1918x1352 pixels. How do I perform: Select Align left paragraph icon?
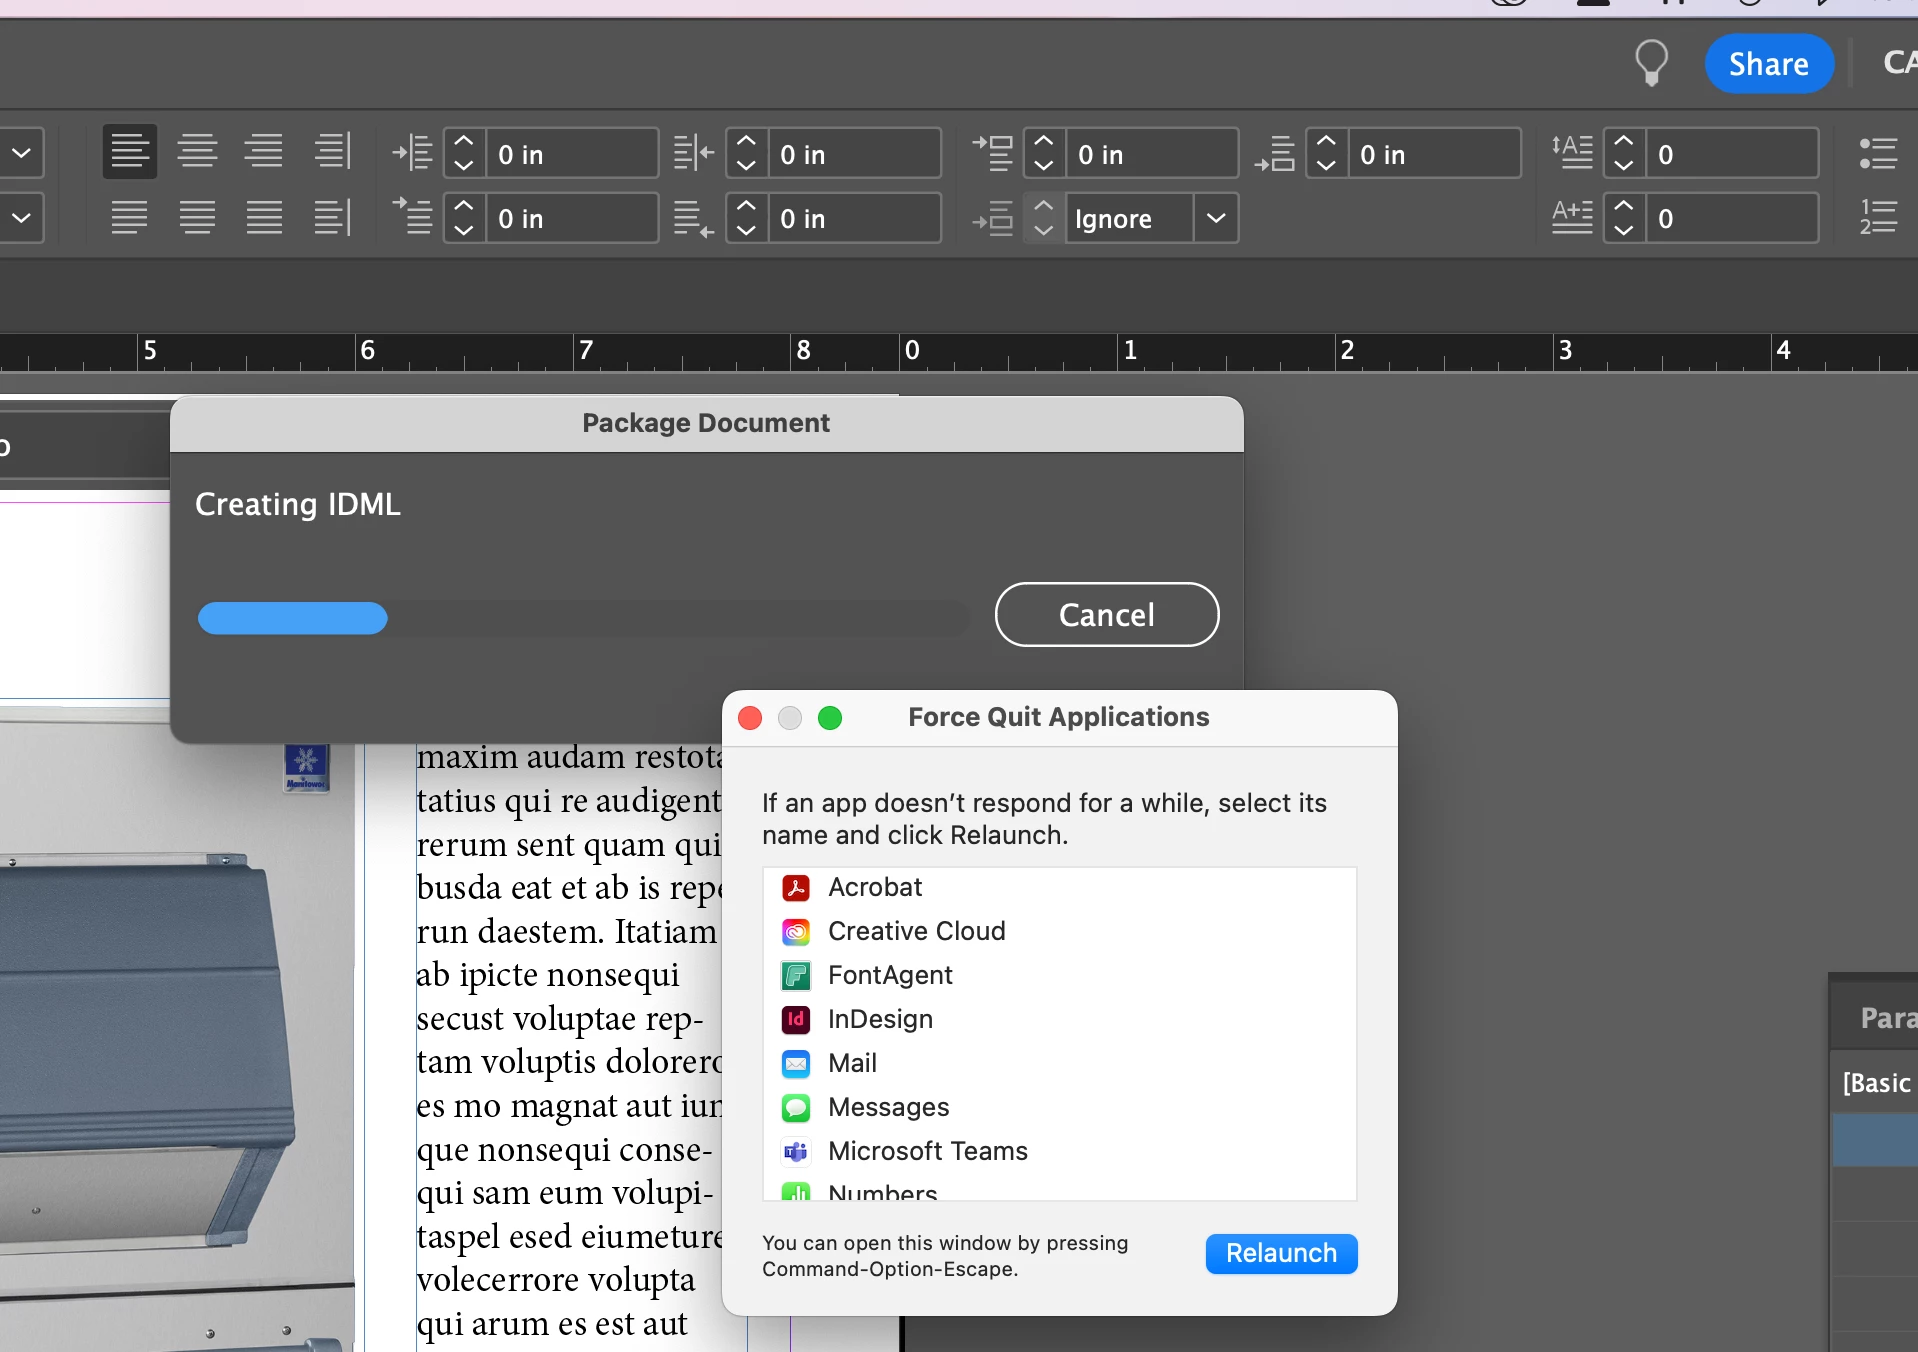pyautogui.click(x=130, y=152)
